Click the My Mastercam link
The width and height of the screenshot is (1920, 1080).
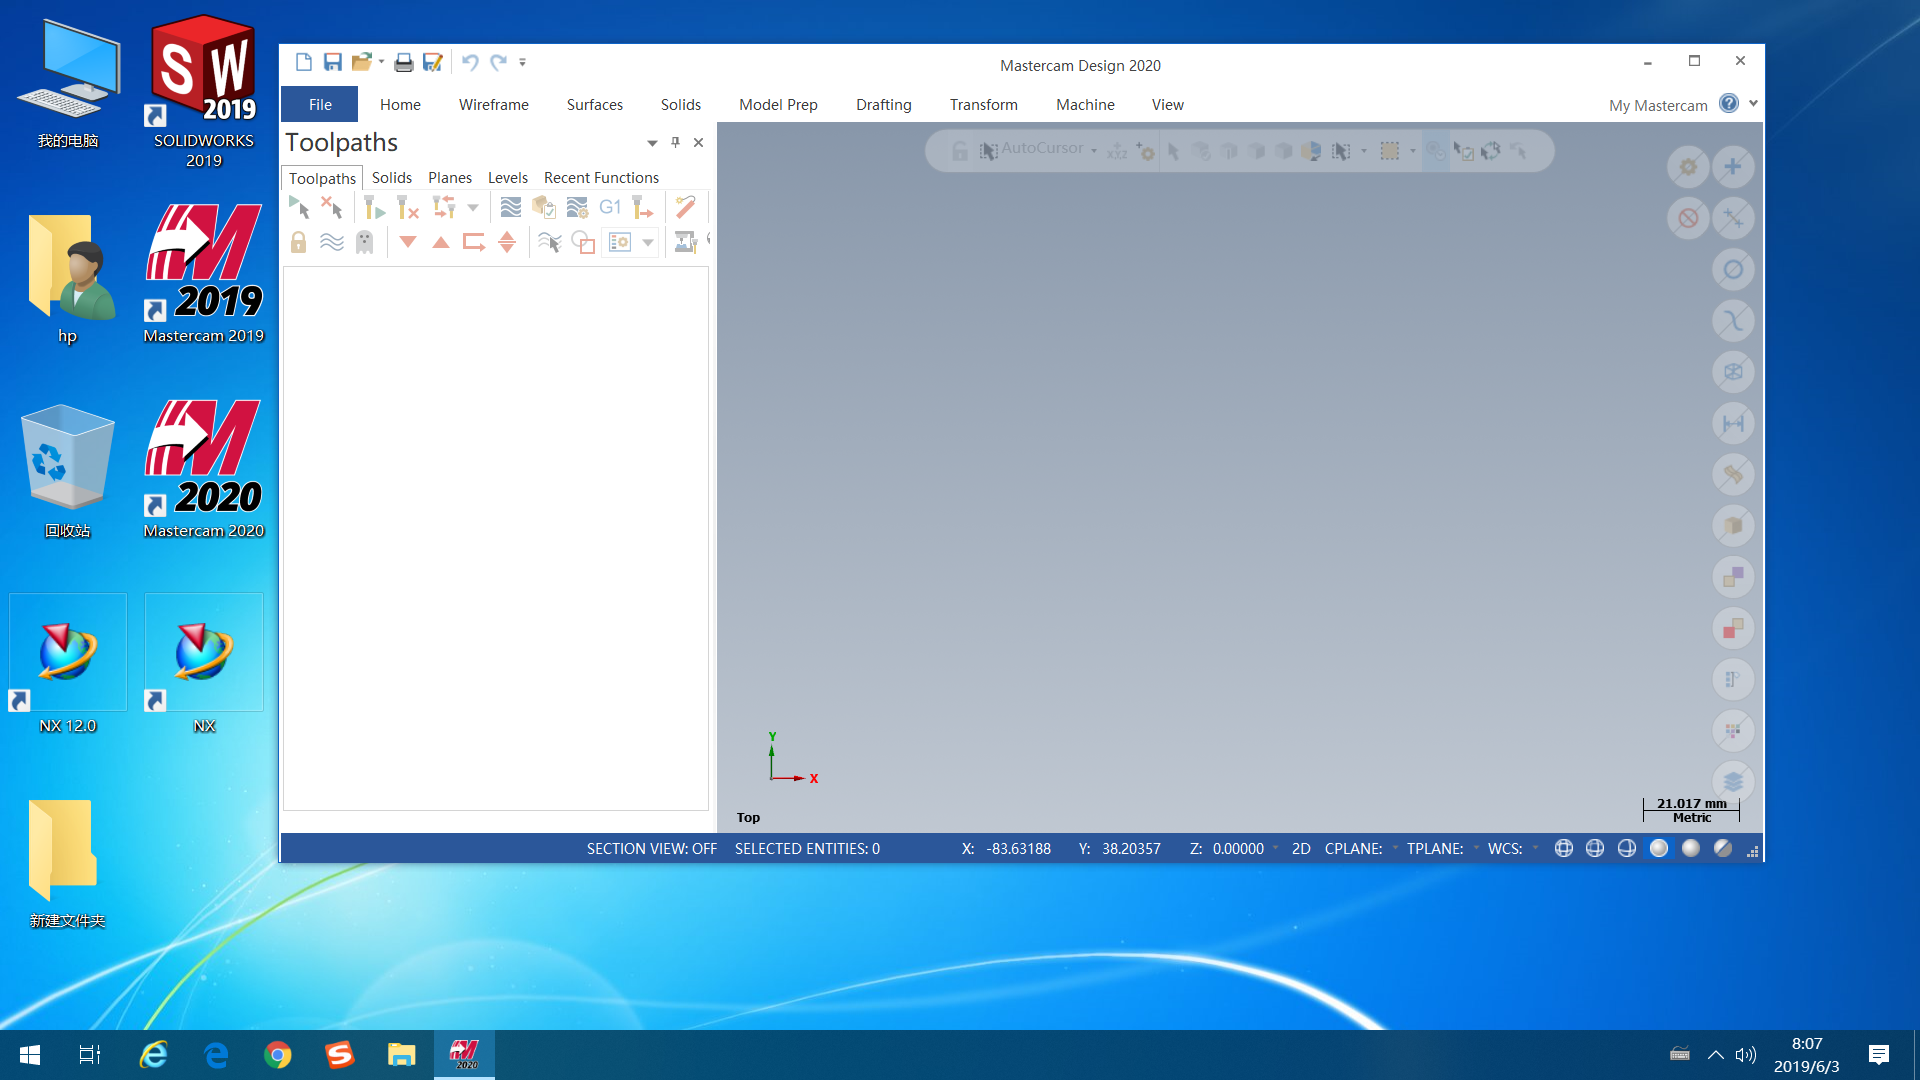[x=1657, y=105]
